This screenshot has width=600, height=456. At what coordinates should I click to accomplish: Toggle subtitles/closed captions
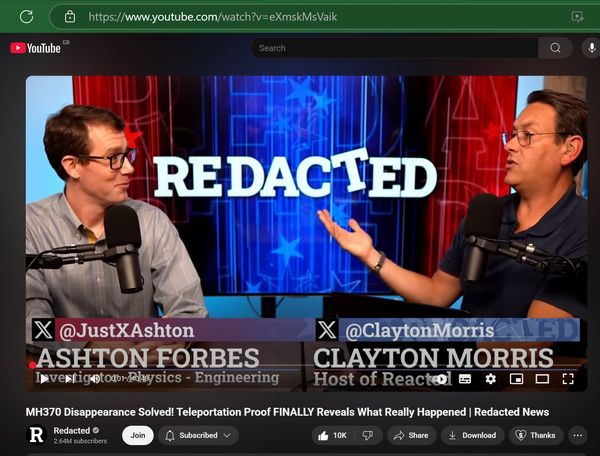point(465,379)
